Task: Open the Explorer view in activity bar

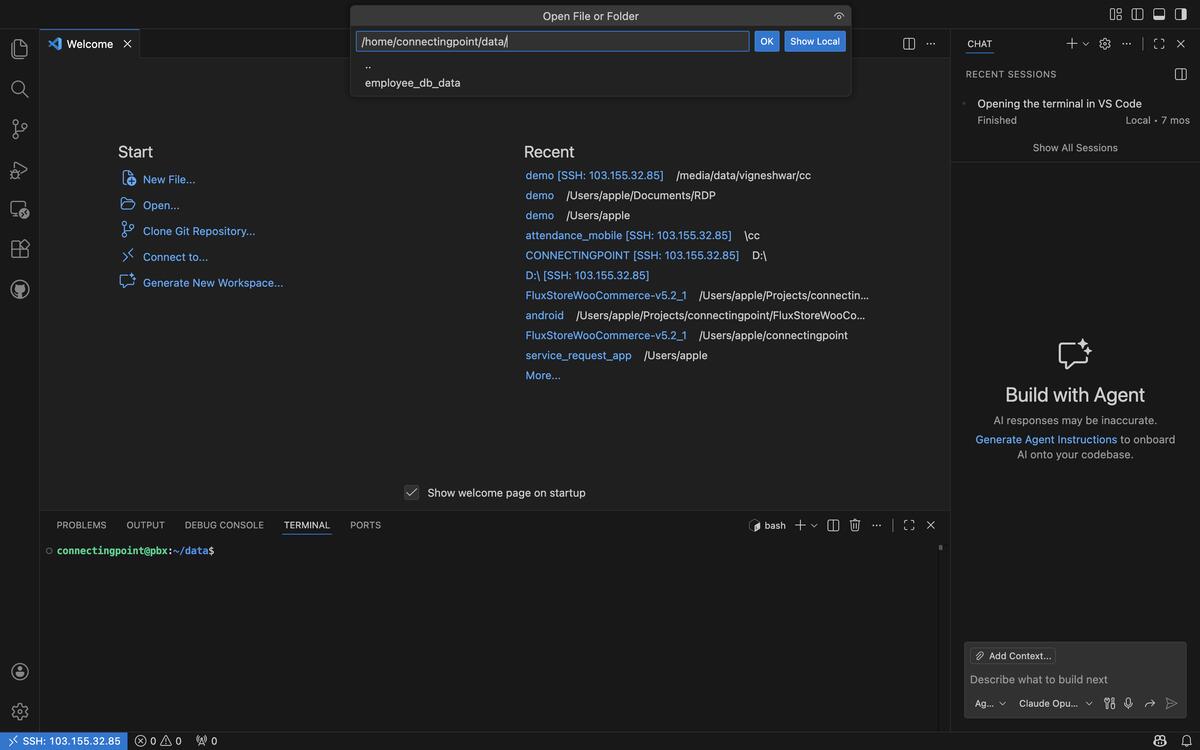Action: (19, 49)
